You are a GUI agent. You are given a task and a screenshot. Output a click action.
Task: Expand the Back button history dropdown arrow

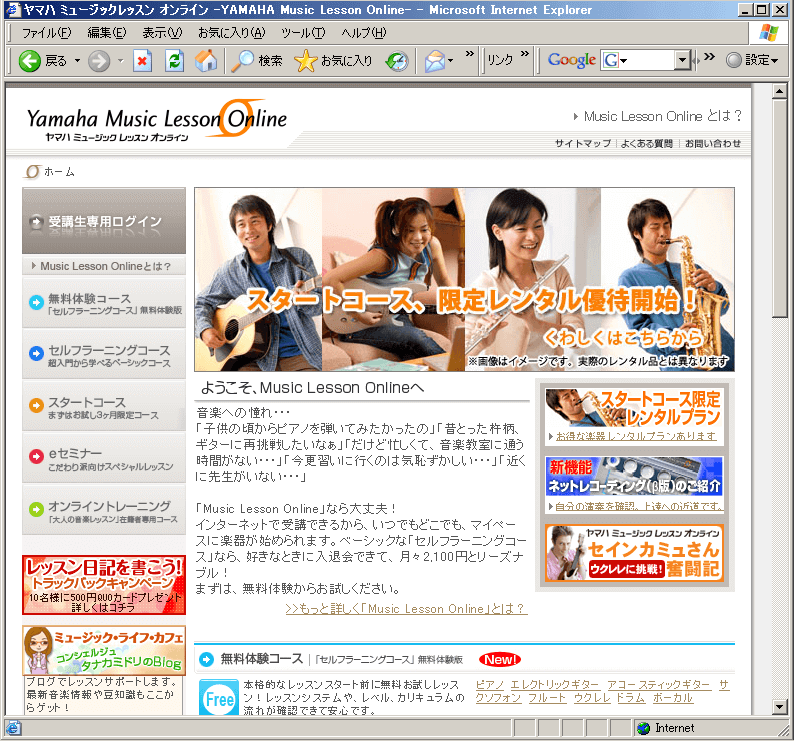coord(76,61)
